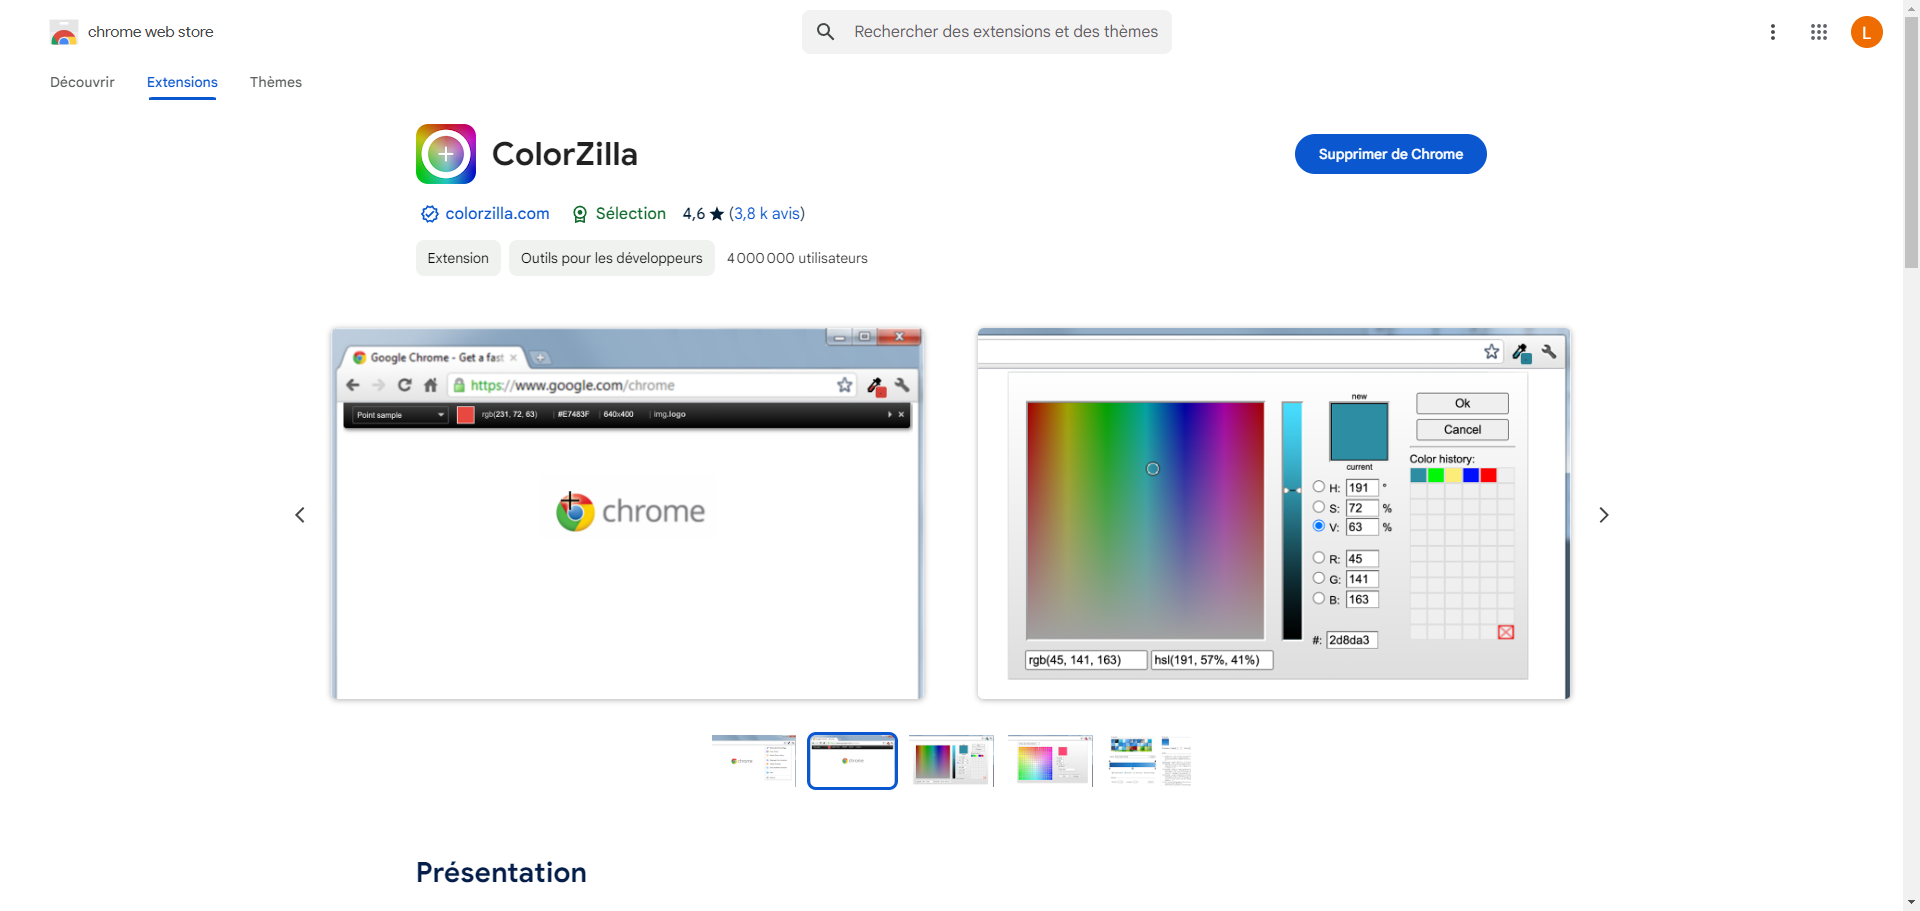Select the B radio button

point(1319,598)
